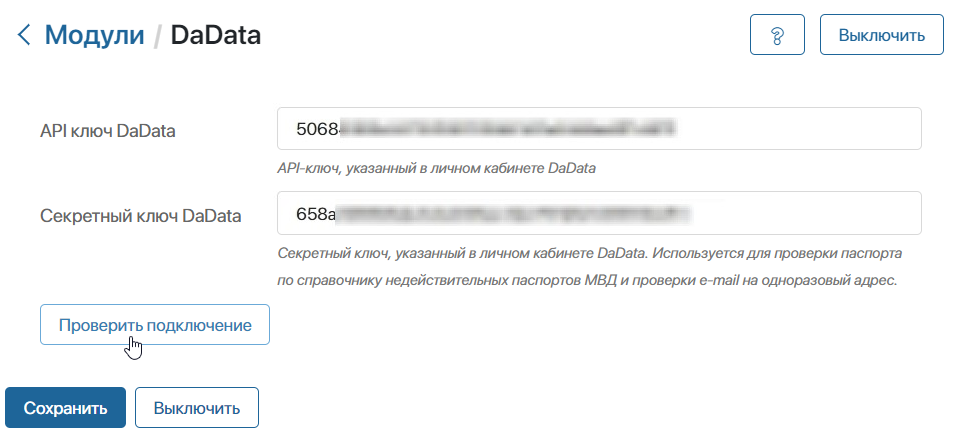Click the Выключить button beside the help icon
Screen dimensions: 957x446
click(x=881, y=35)
